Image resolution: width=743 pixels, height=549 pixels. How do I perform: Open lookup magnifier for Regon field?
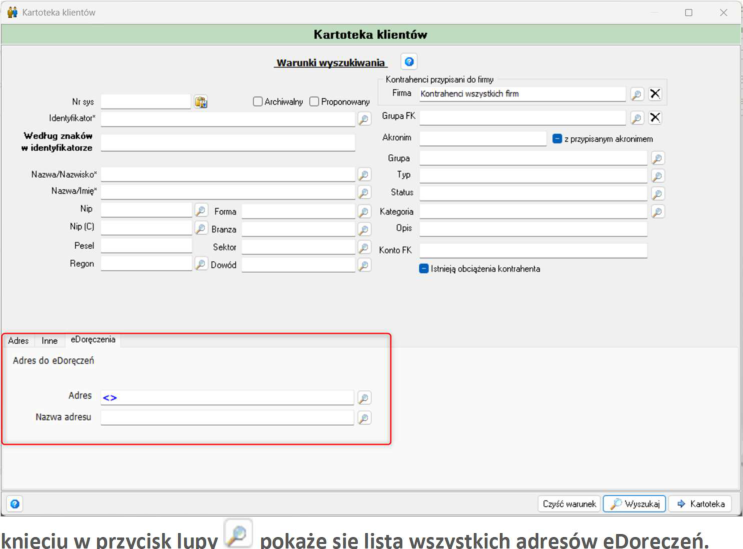coord(201,264)
